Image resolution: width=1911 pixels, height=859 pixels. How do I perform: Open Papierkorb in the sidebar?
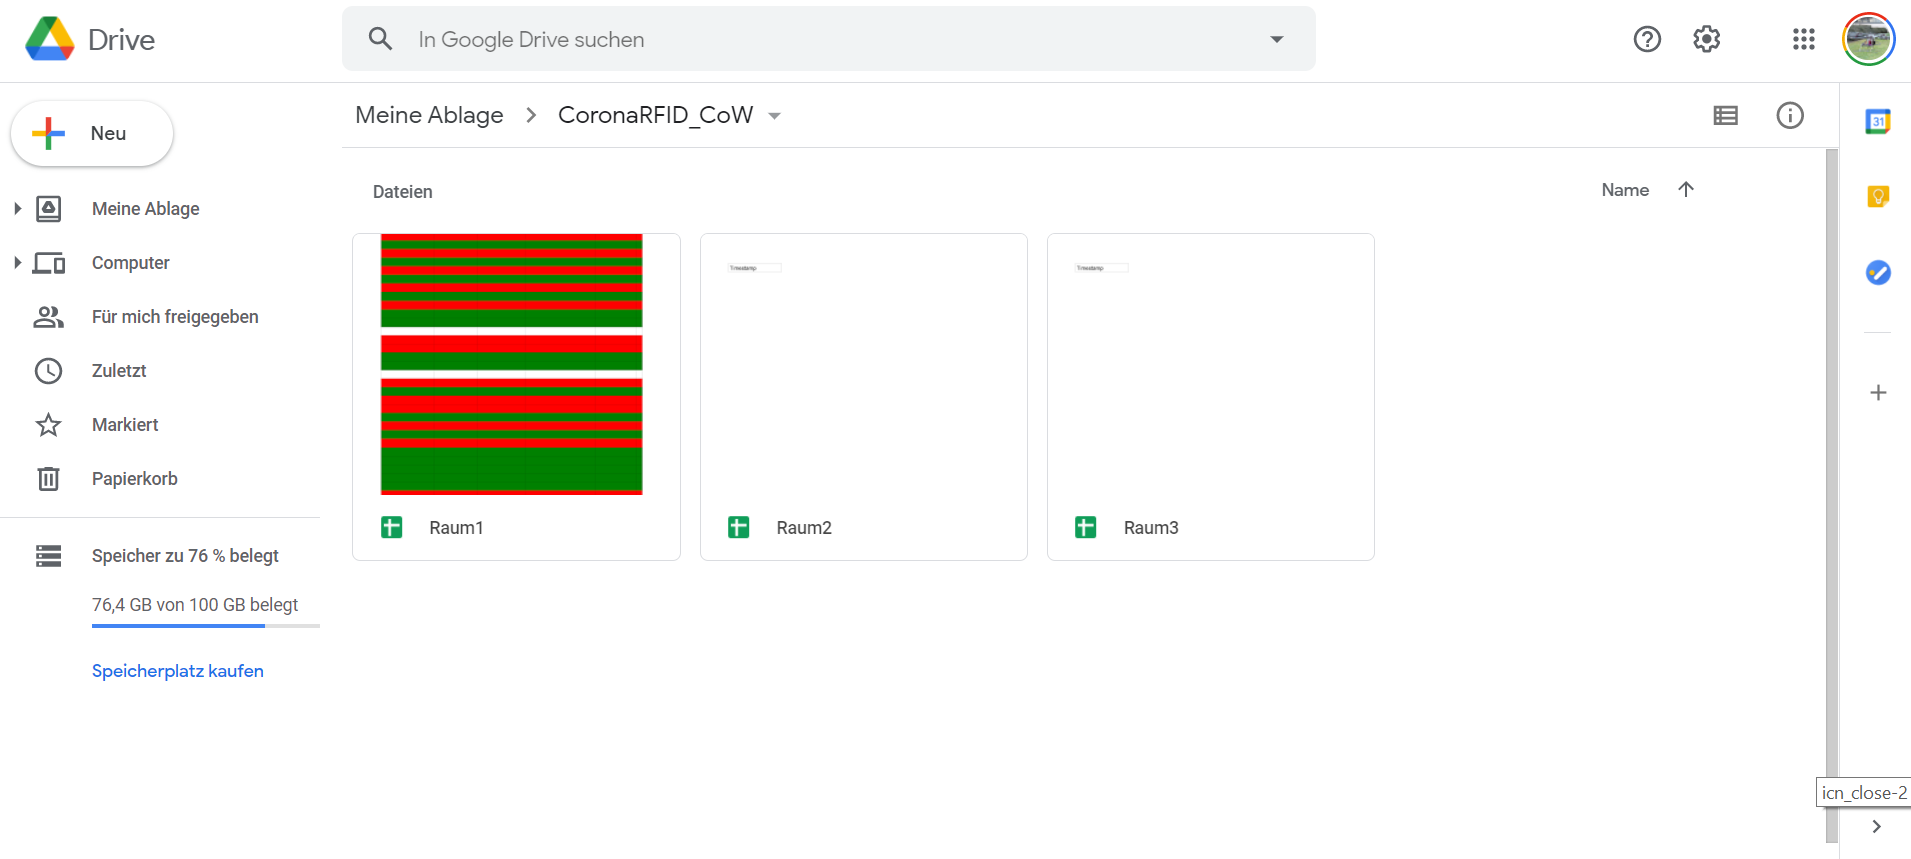pos(134,479)
